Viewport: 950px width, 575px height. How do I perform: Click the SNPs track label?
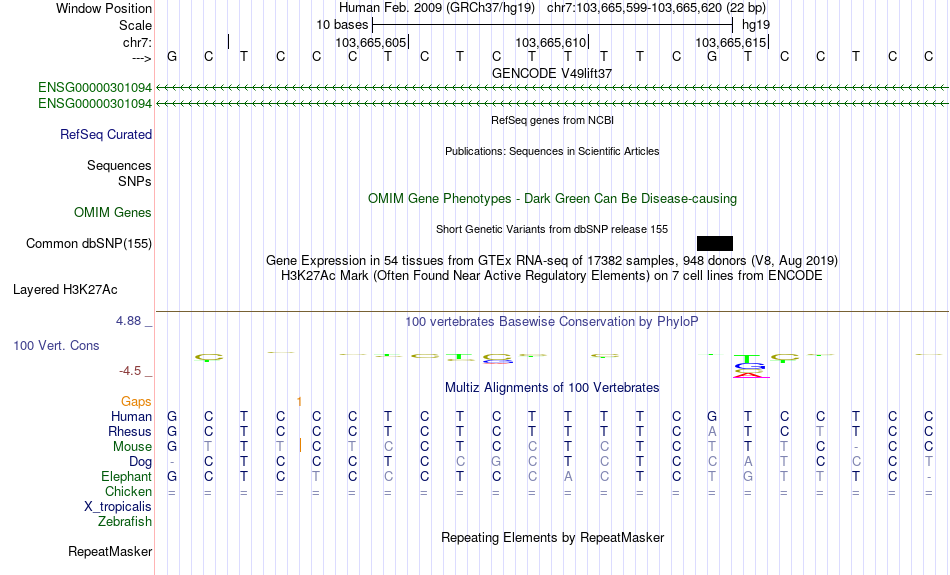click(x=135, y=181)
